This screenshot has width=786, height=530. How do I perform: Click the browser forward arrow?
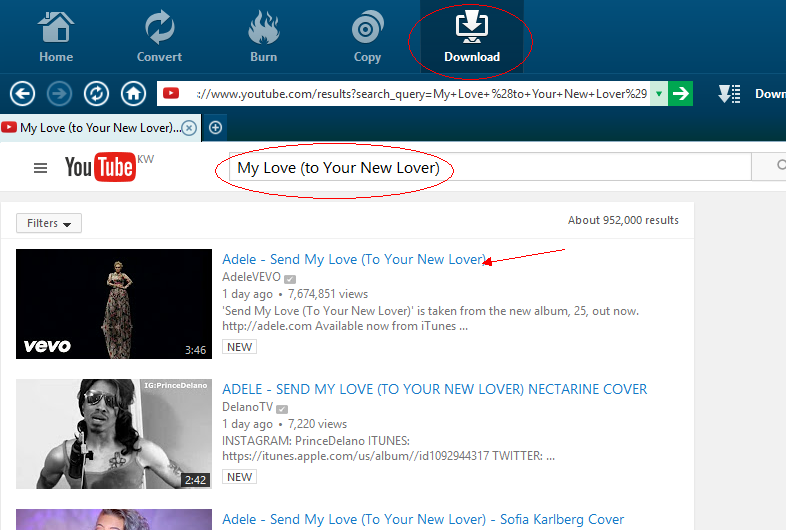coord(59,94)
